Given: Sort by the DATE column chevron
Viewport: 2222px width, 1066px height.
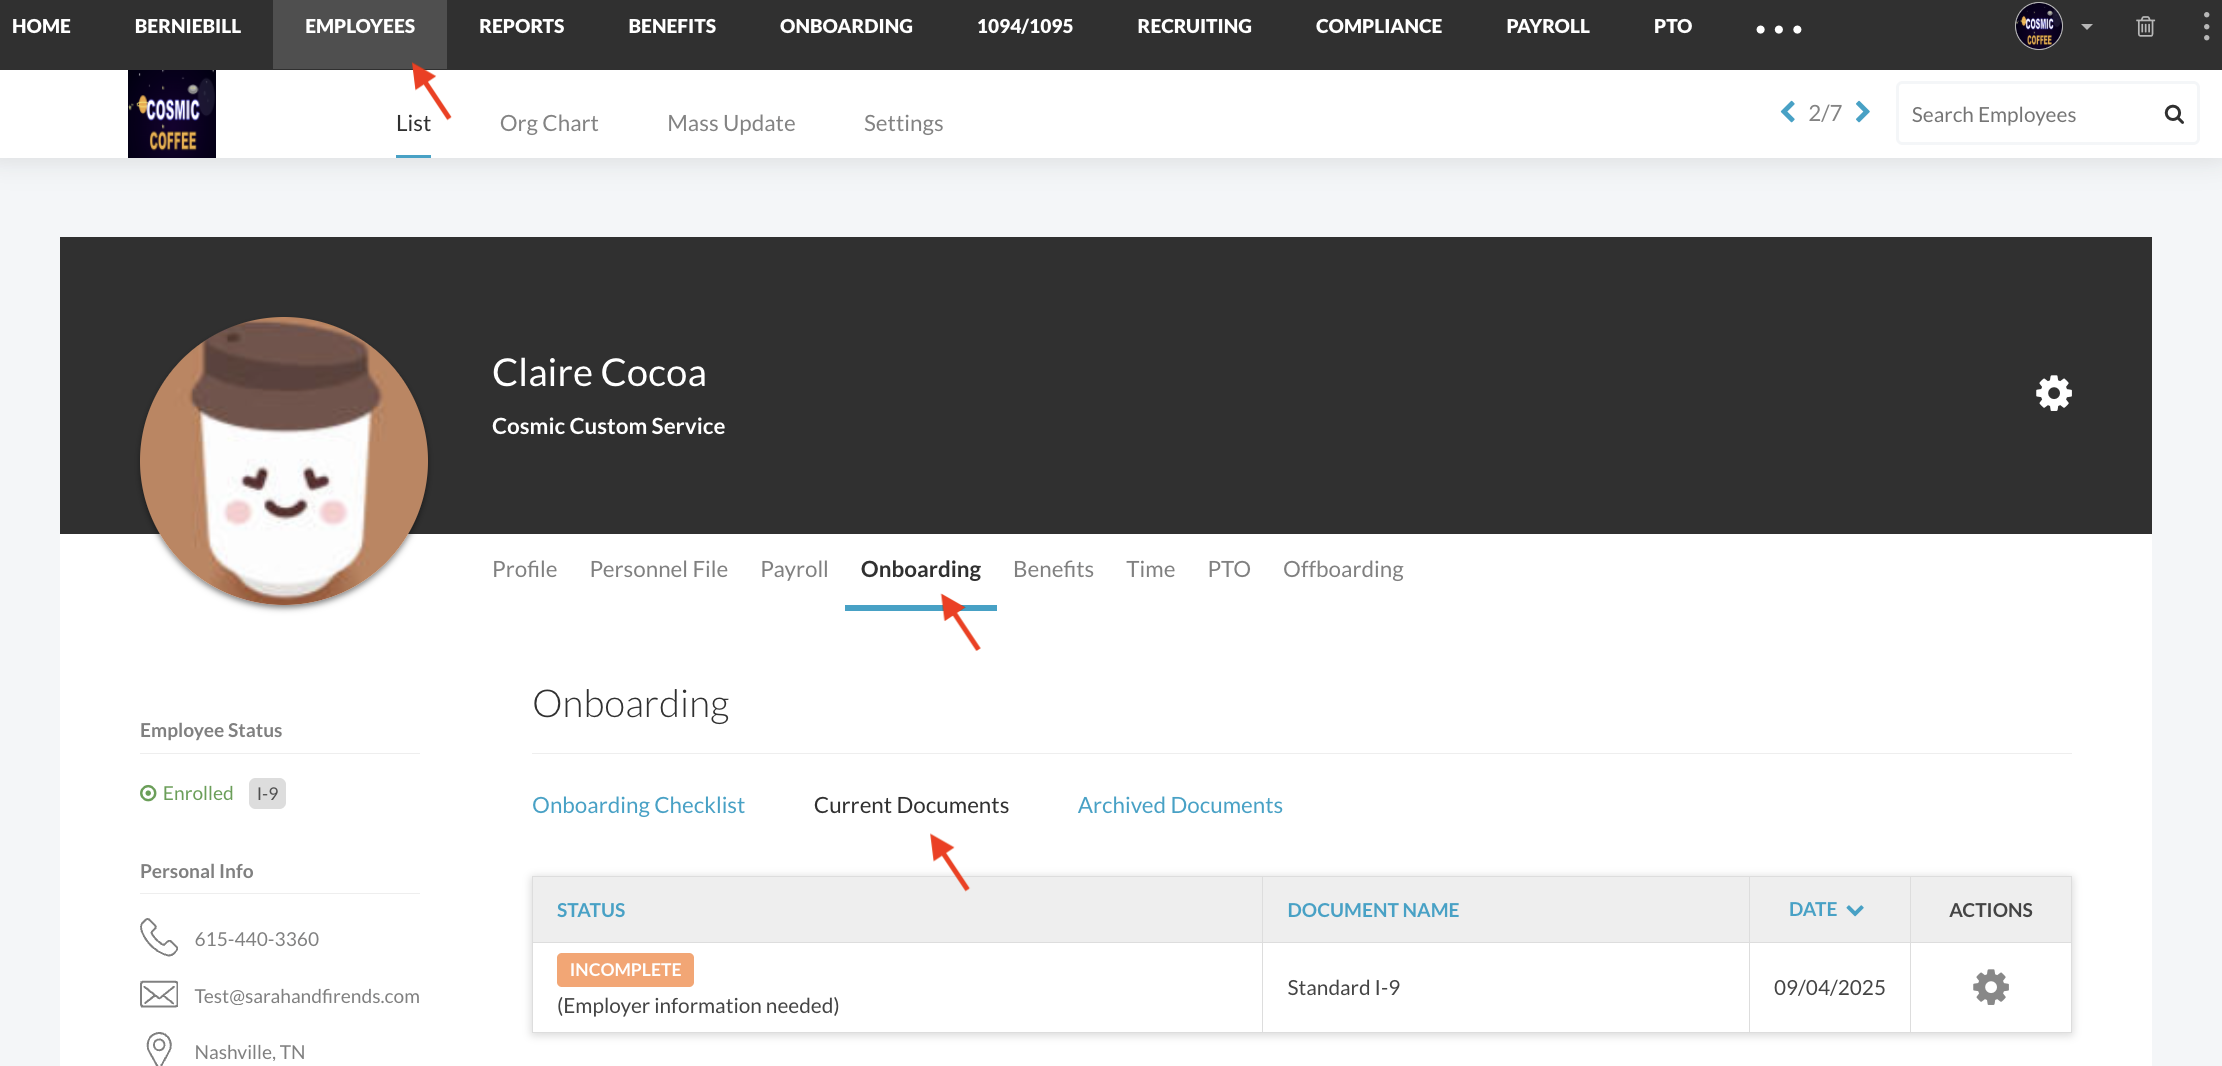Looking at the screenshot, I should tap(1855, 910).
